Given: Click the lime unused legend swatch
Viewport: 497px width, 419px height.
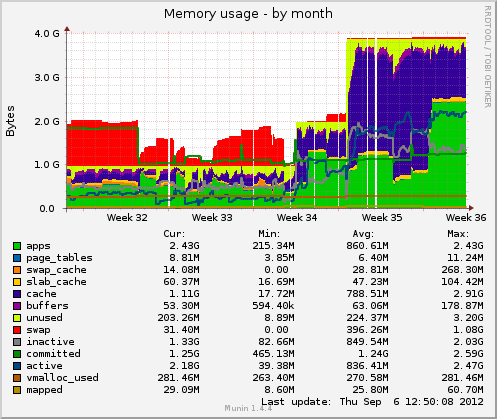Looking at the screenshot, I should pos(17,318).
